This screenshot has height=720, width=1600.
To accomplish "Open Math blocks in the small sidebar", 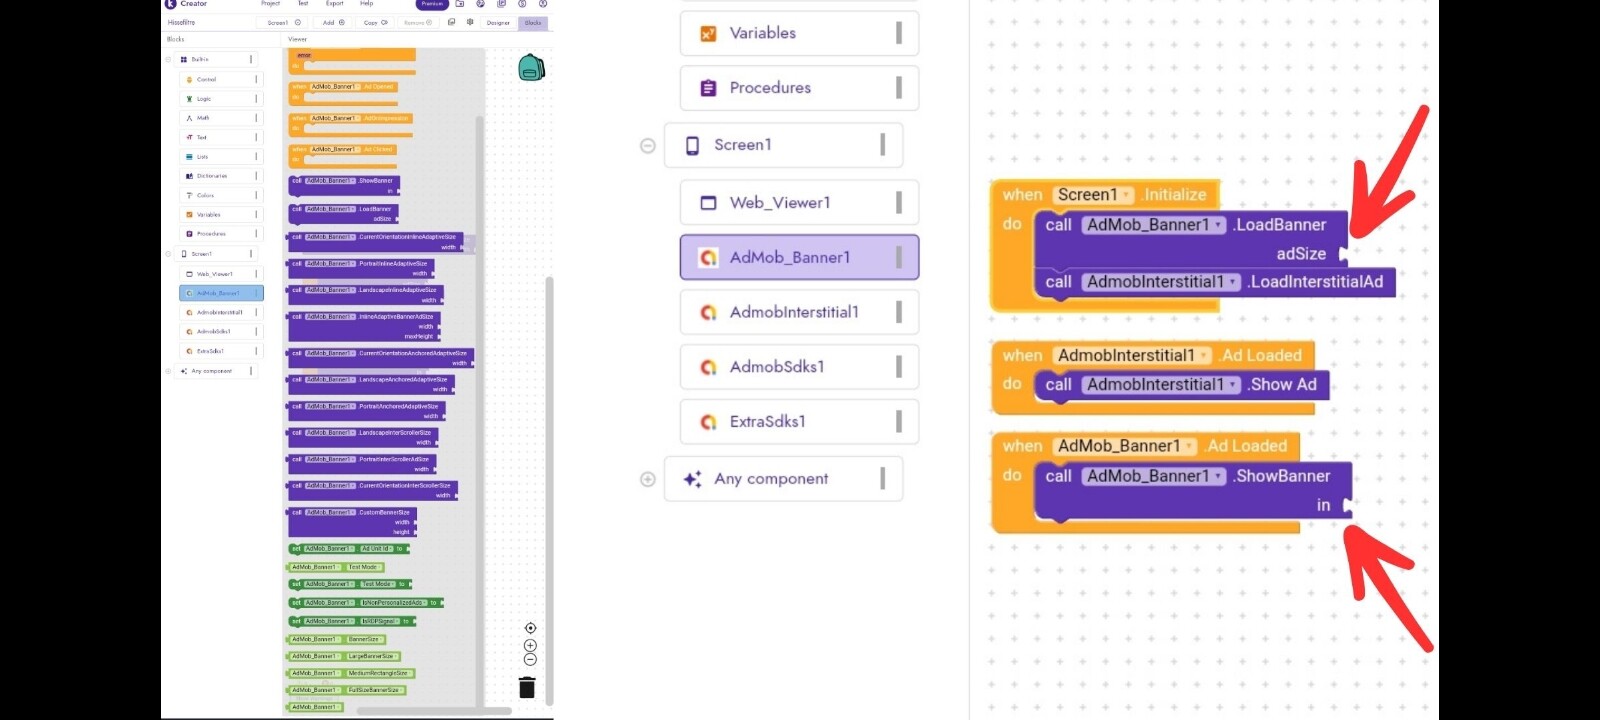I will coord(221,118).
